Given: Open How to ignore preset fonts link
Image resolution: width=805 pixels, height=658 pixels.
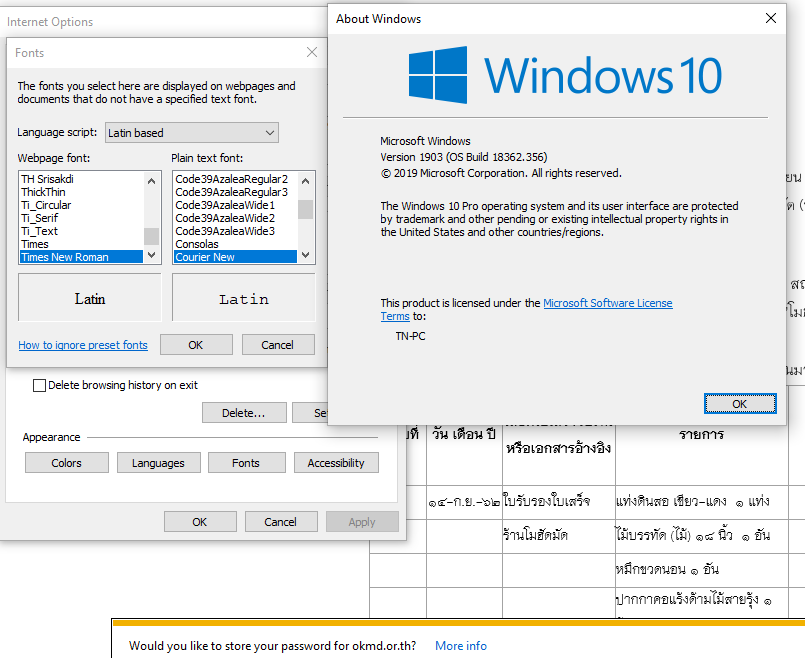Looking at the screenshot, I should [83, 345].
